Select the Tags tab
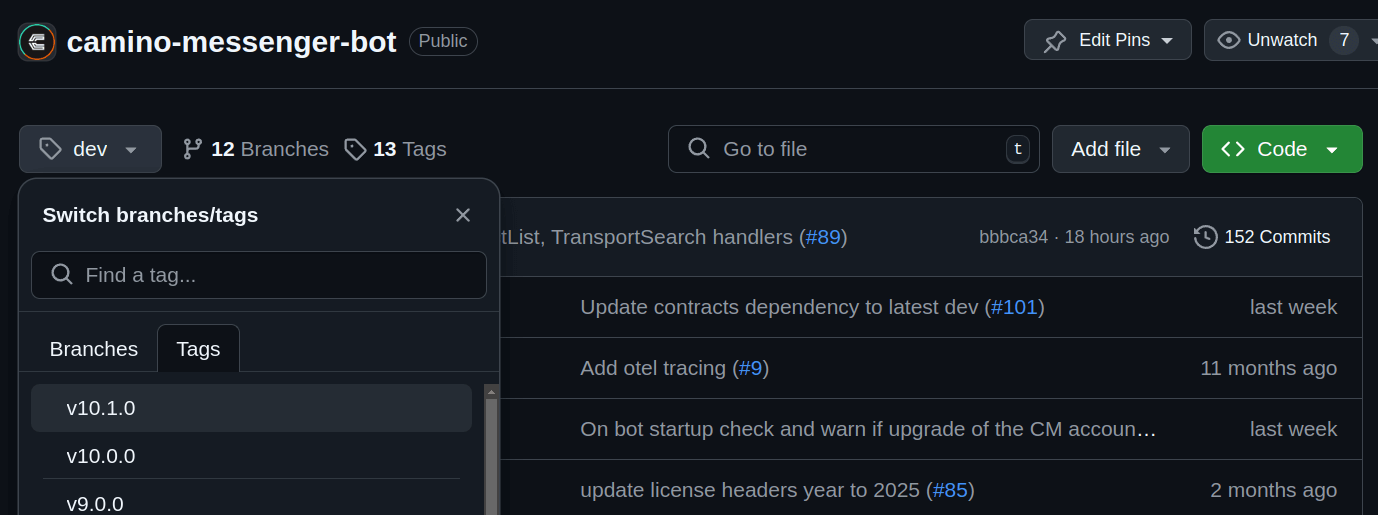Image resolution: width=1378 pixels, height=515 pixels. coord(198,349)
